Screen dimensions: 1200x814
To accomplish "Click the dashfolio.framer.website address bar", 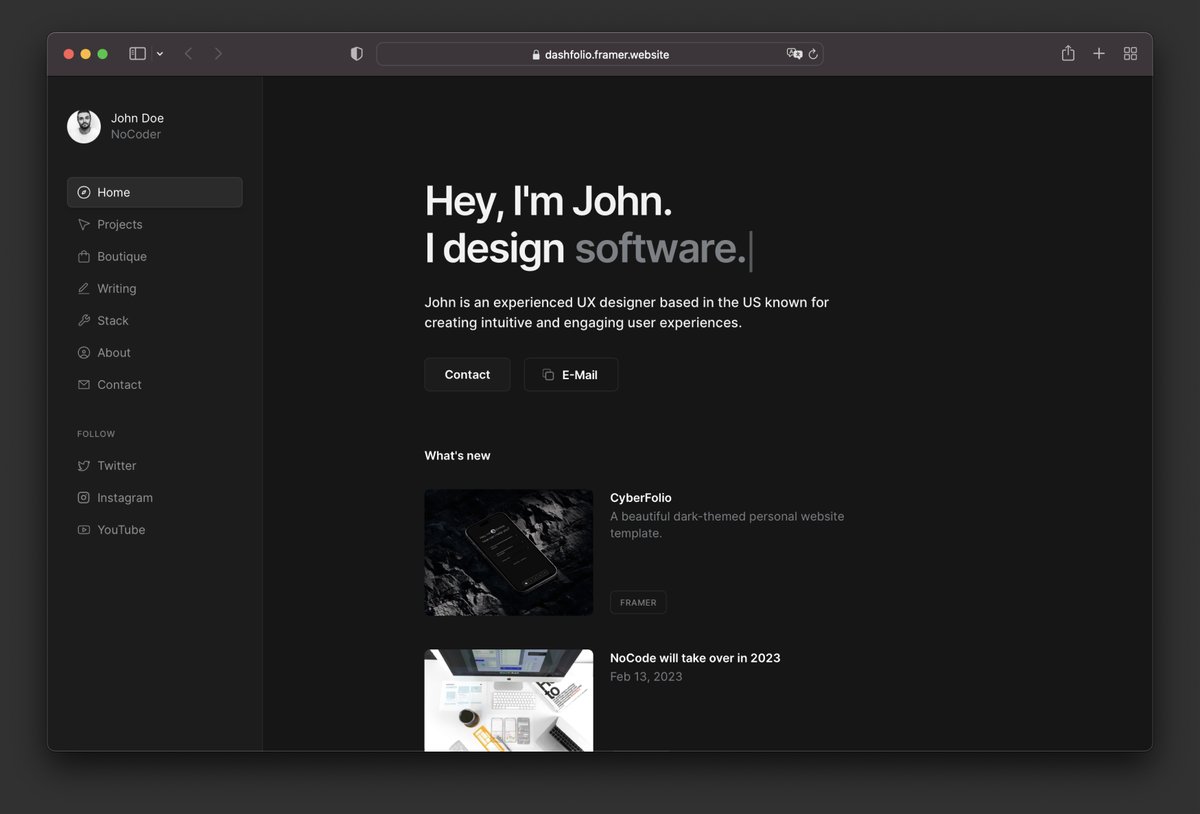I will click(600, 54).
